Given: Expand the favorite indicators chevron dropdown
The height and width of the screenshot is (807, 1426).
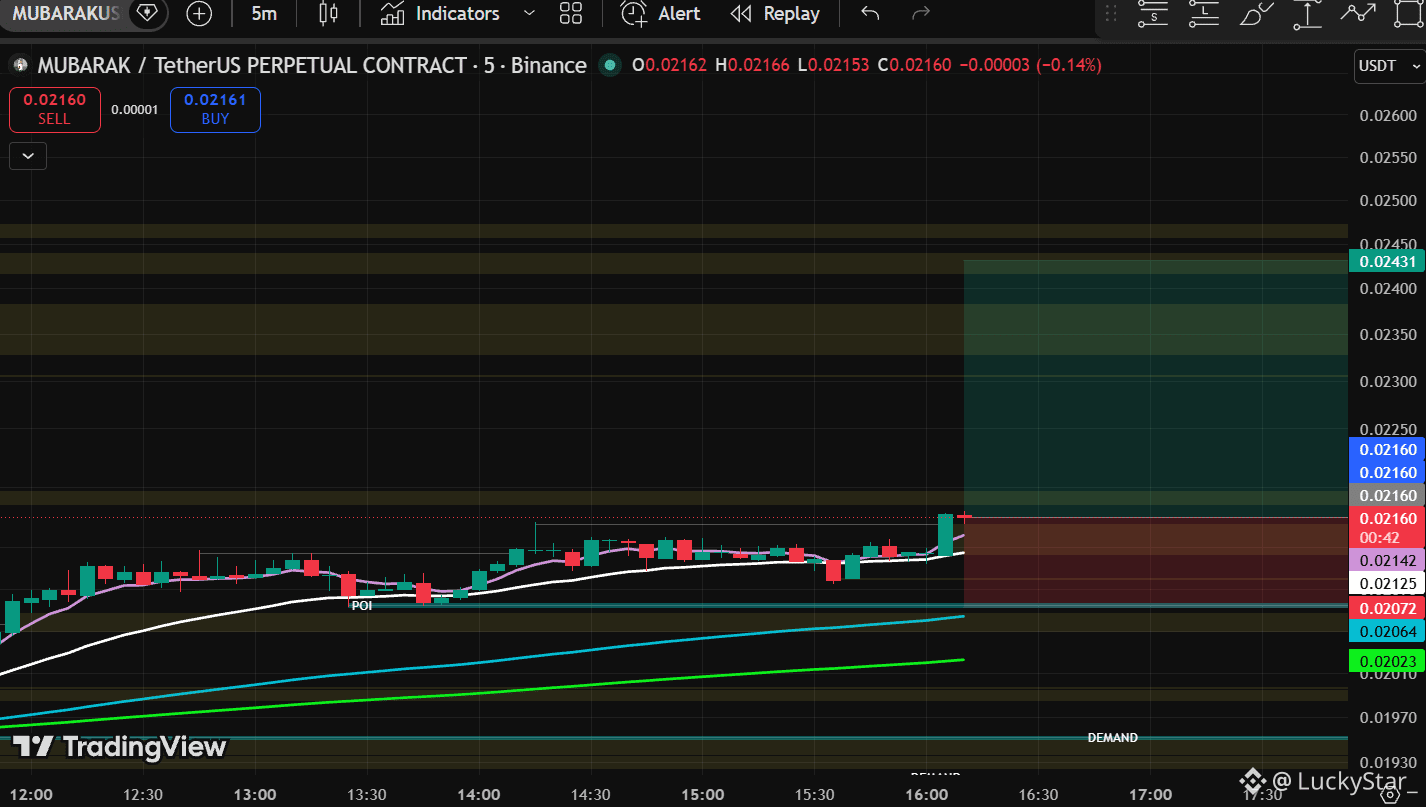Looking at the screenshot, I should pos(530,14).
